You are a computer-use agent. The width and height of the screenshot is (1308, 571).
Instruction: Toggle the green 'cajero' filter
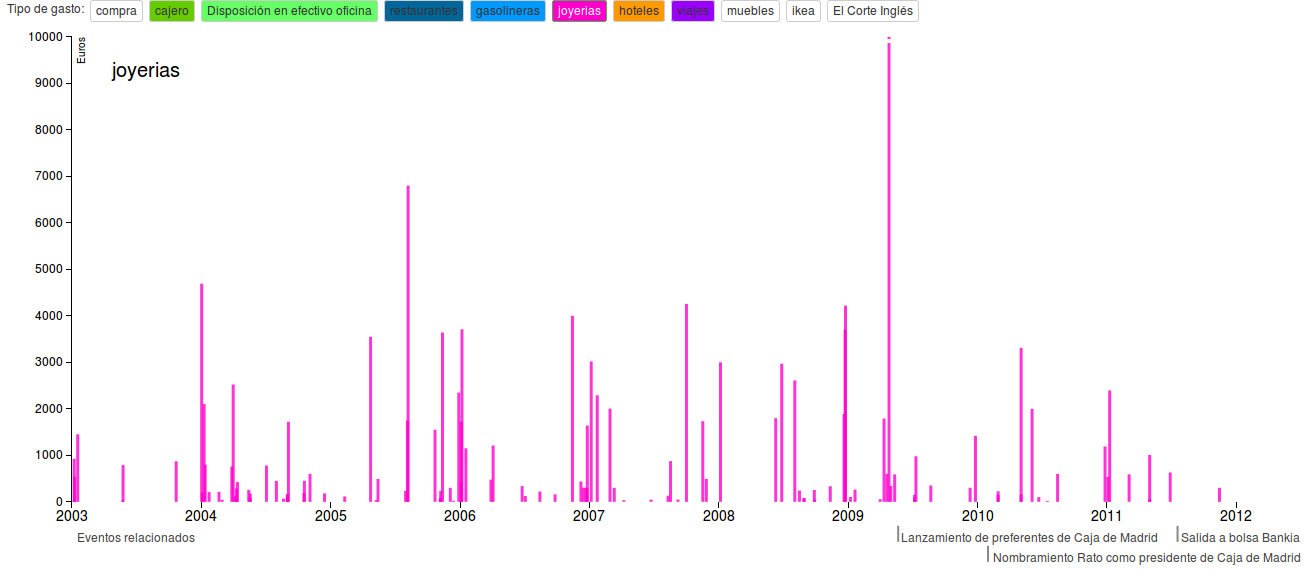tap(171, 11)
